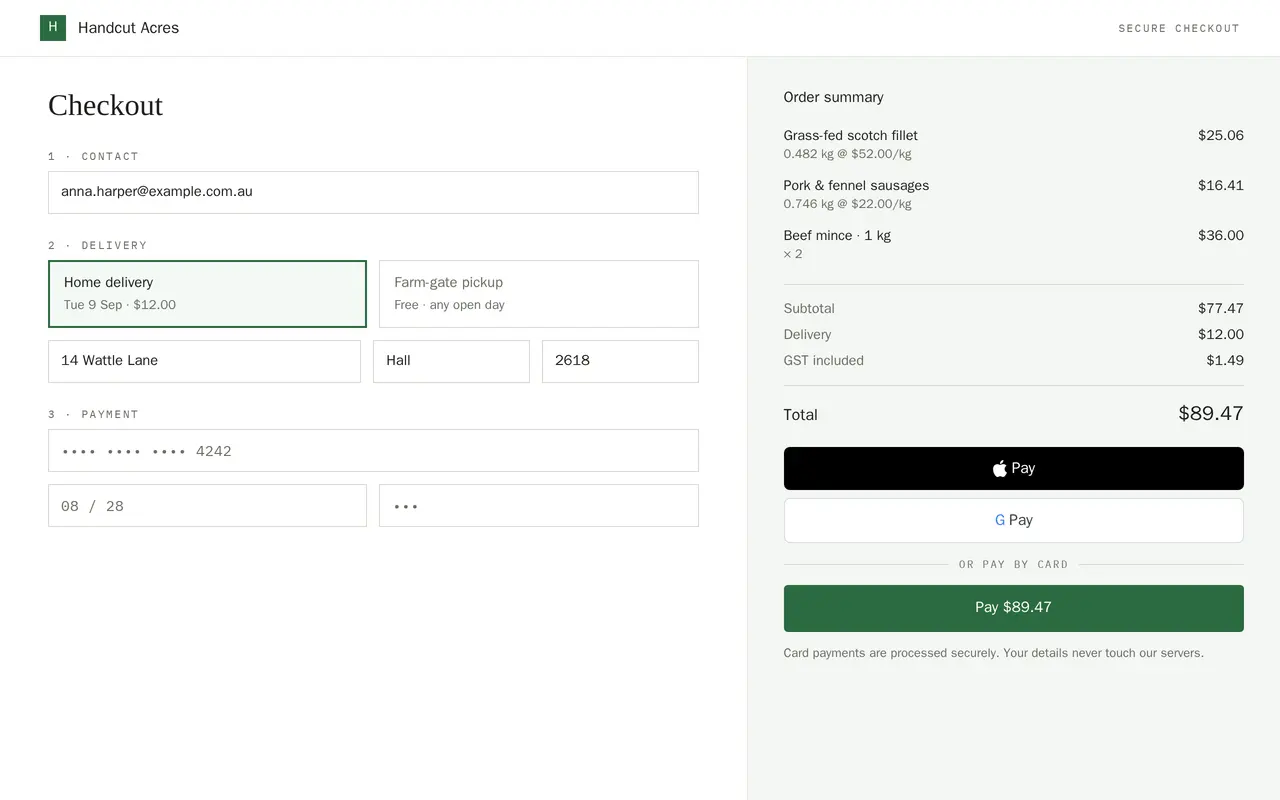Click the $25.06 scotch fillet price
Screen dimensions: 1280x800
pyautogui.click(x=1221, y=135)
